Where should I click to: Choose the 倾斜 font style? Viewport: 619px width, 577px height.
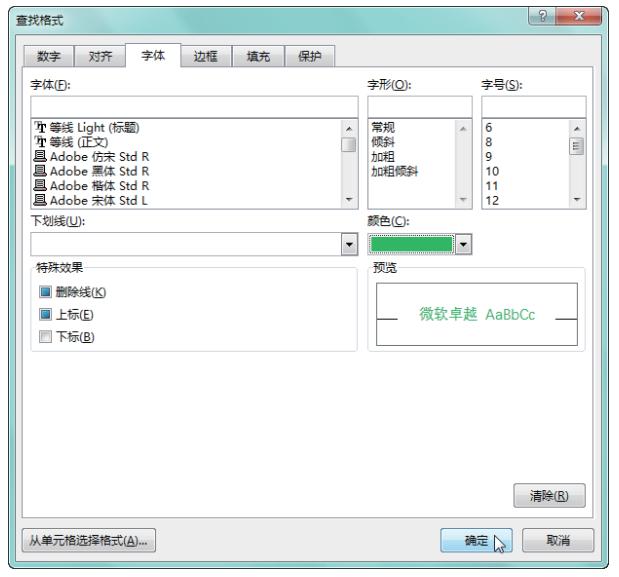[383, 142]
